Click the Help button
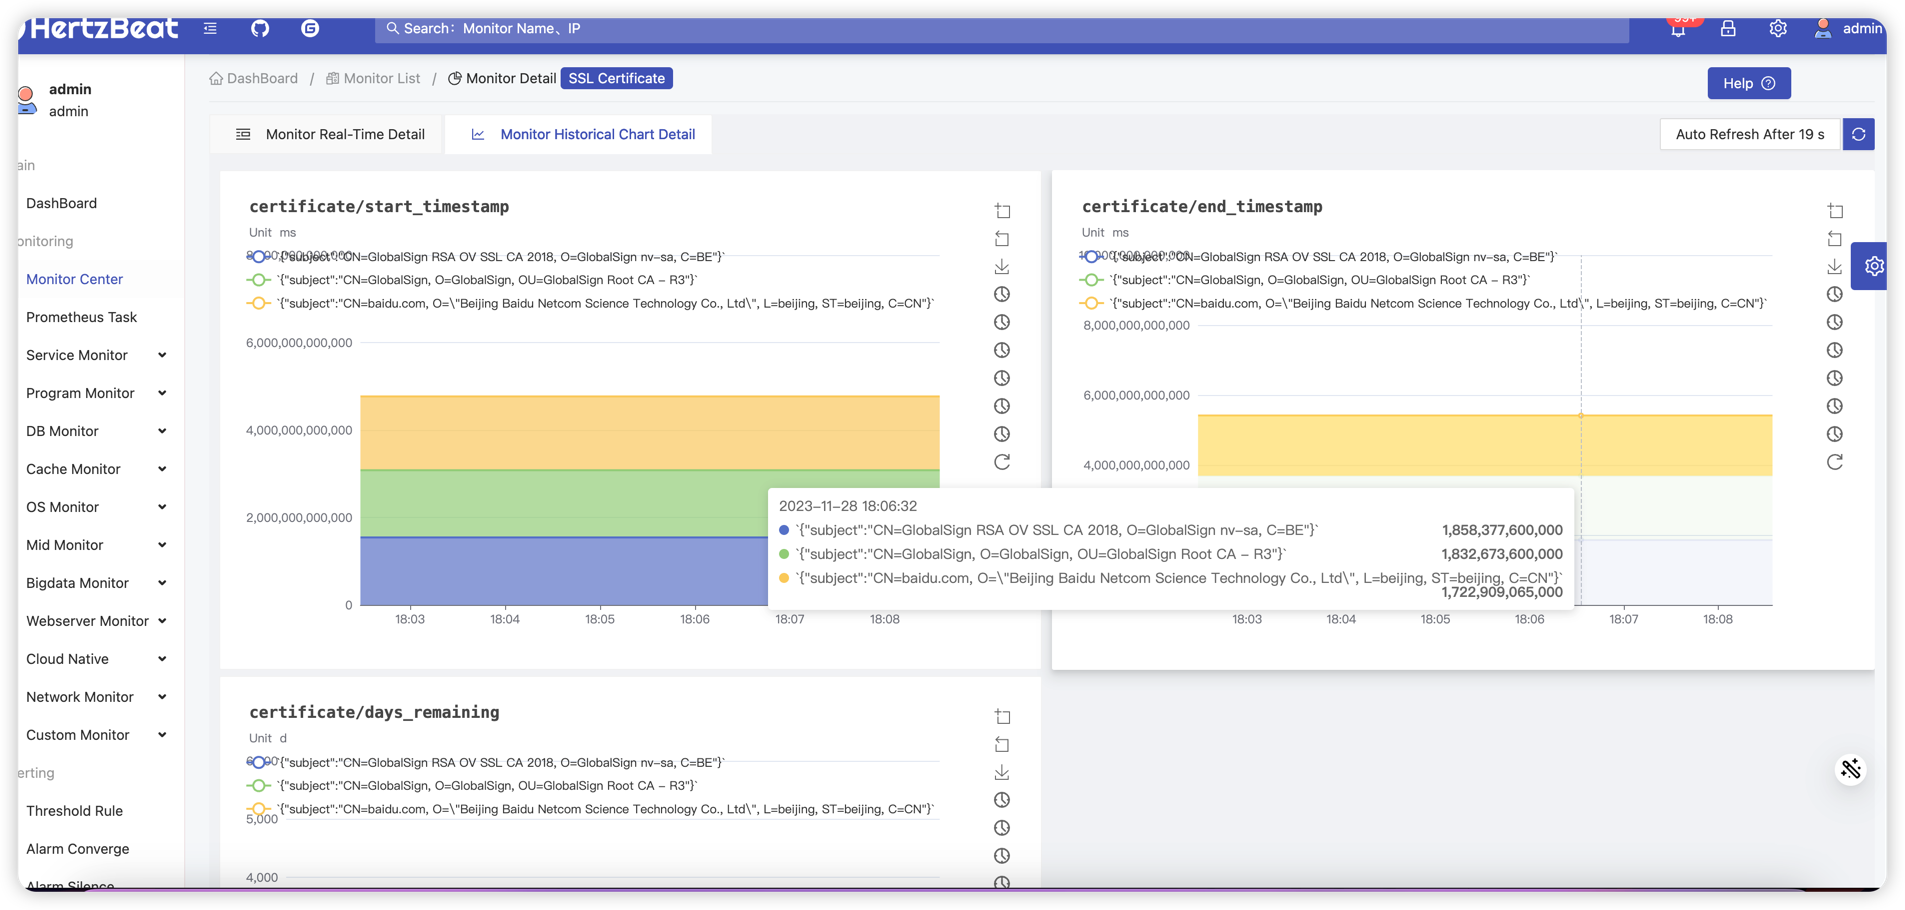The width and height of the screenshot is (1905, 910). click(x=1748, y=83)
